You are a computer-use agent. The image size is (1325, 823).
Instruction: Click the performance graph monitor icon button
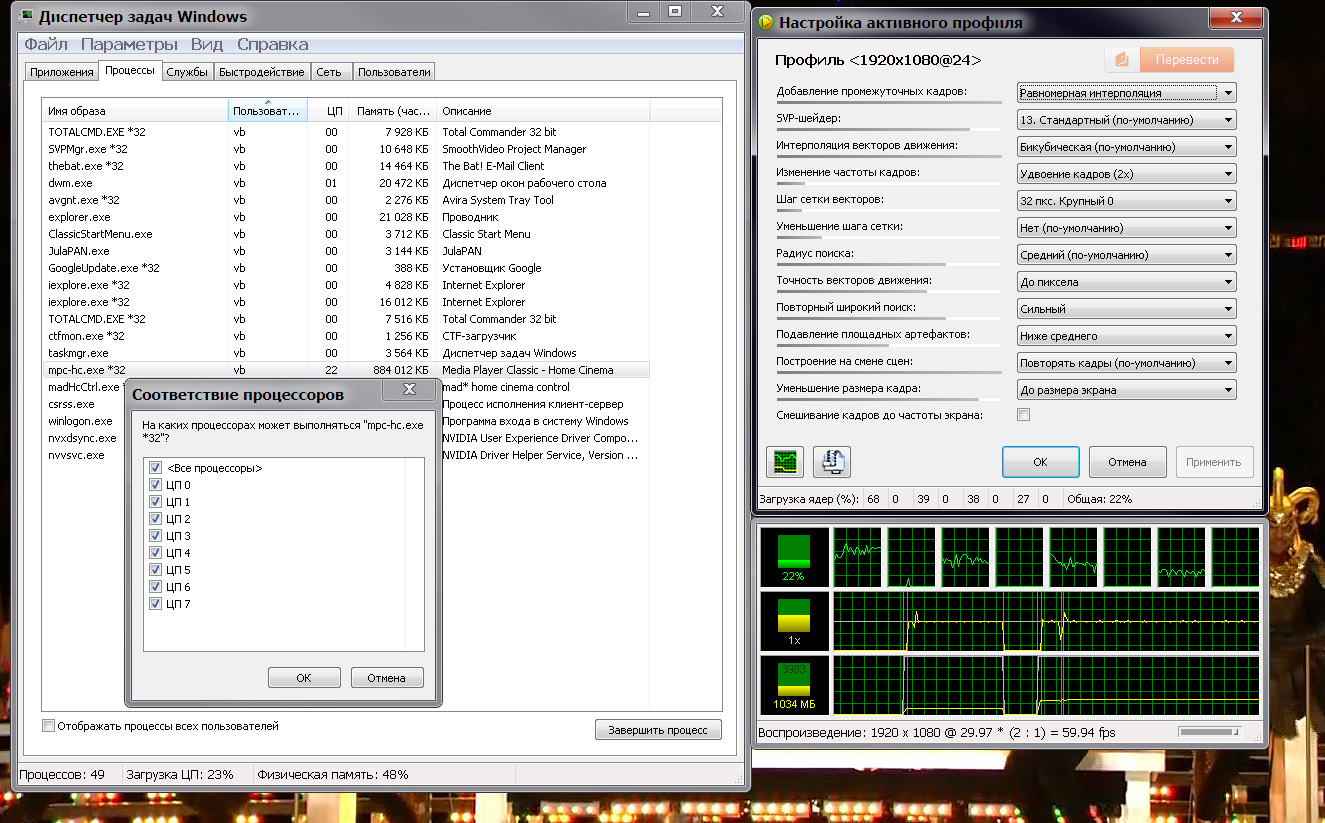pos(785,462)
